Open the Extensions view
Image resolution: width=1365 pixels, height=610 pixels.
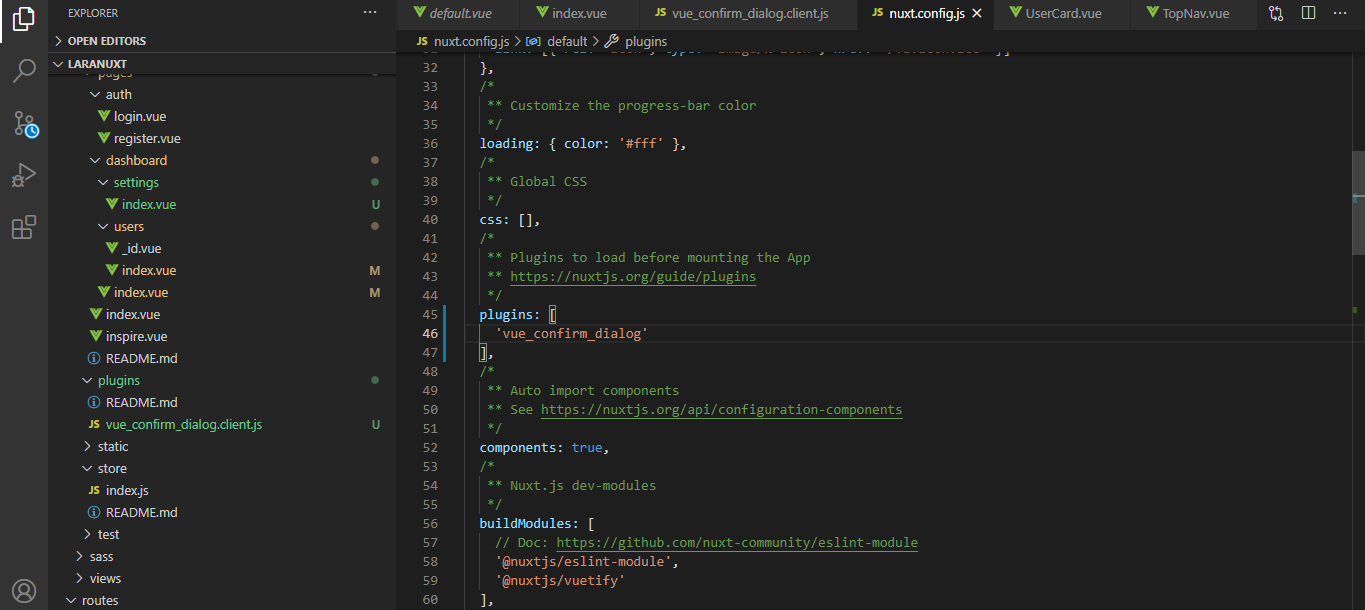tap(24, 228)
